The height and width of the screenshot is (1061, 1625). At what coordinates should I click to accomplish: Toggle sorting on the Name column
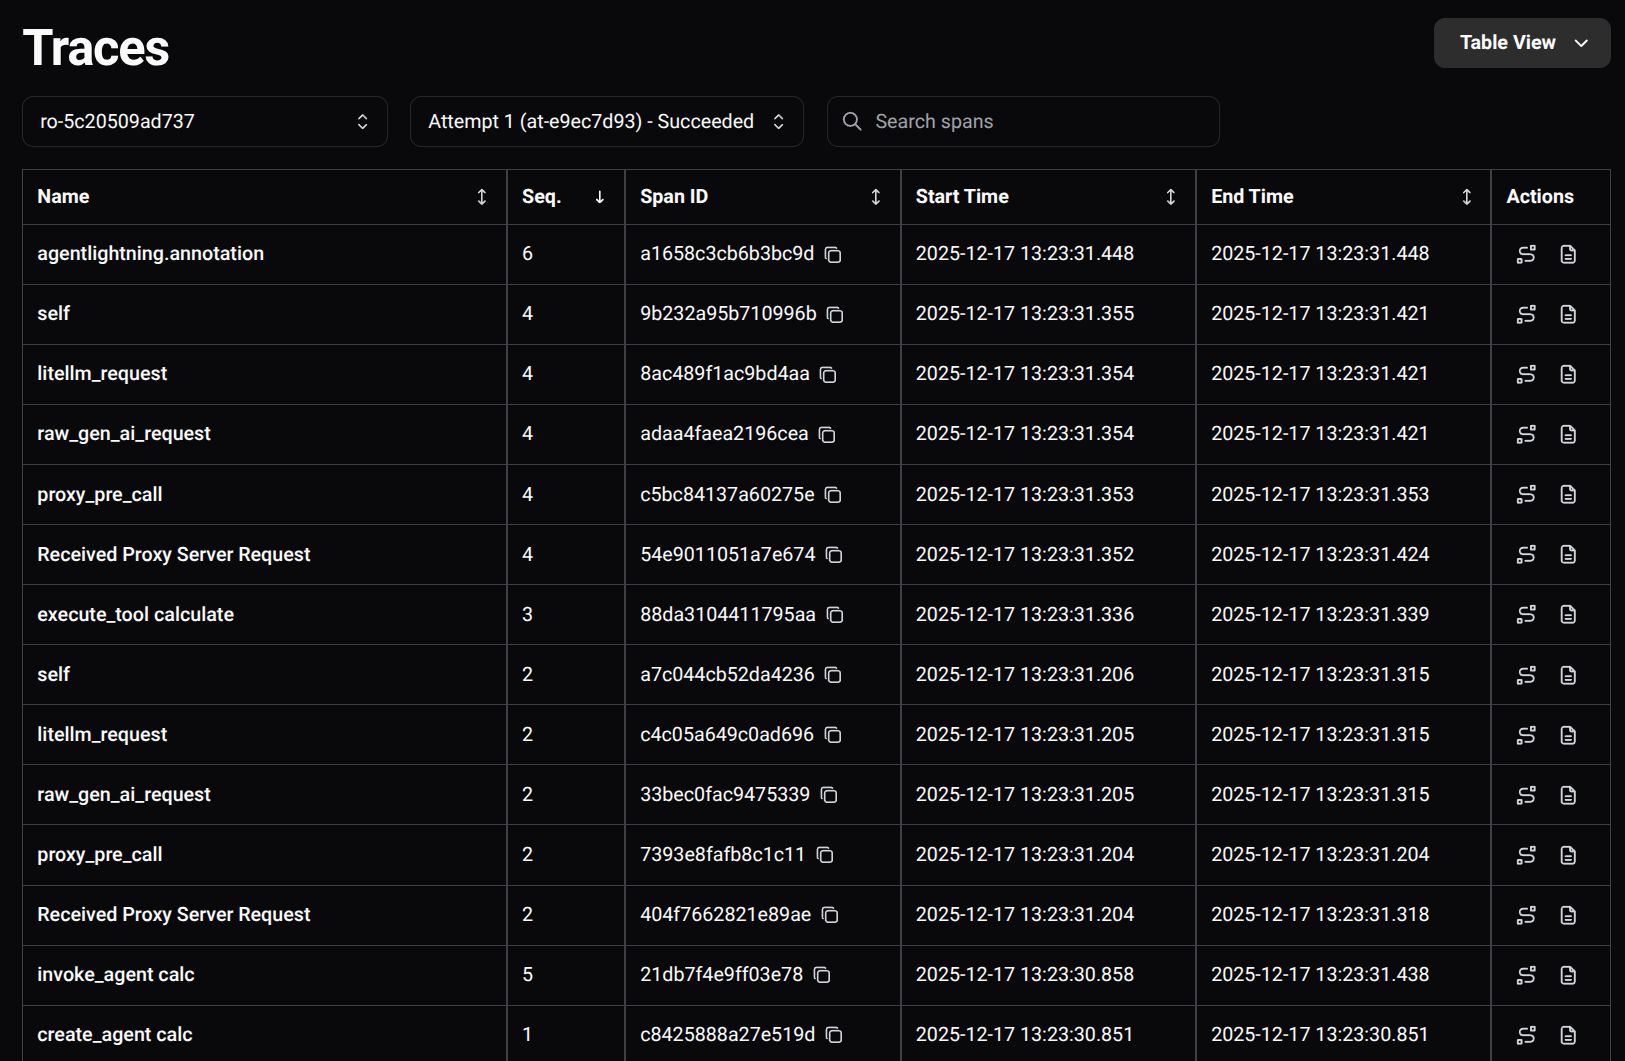click(x=481, y=197)
